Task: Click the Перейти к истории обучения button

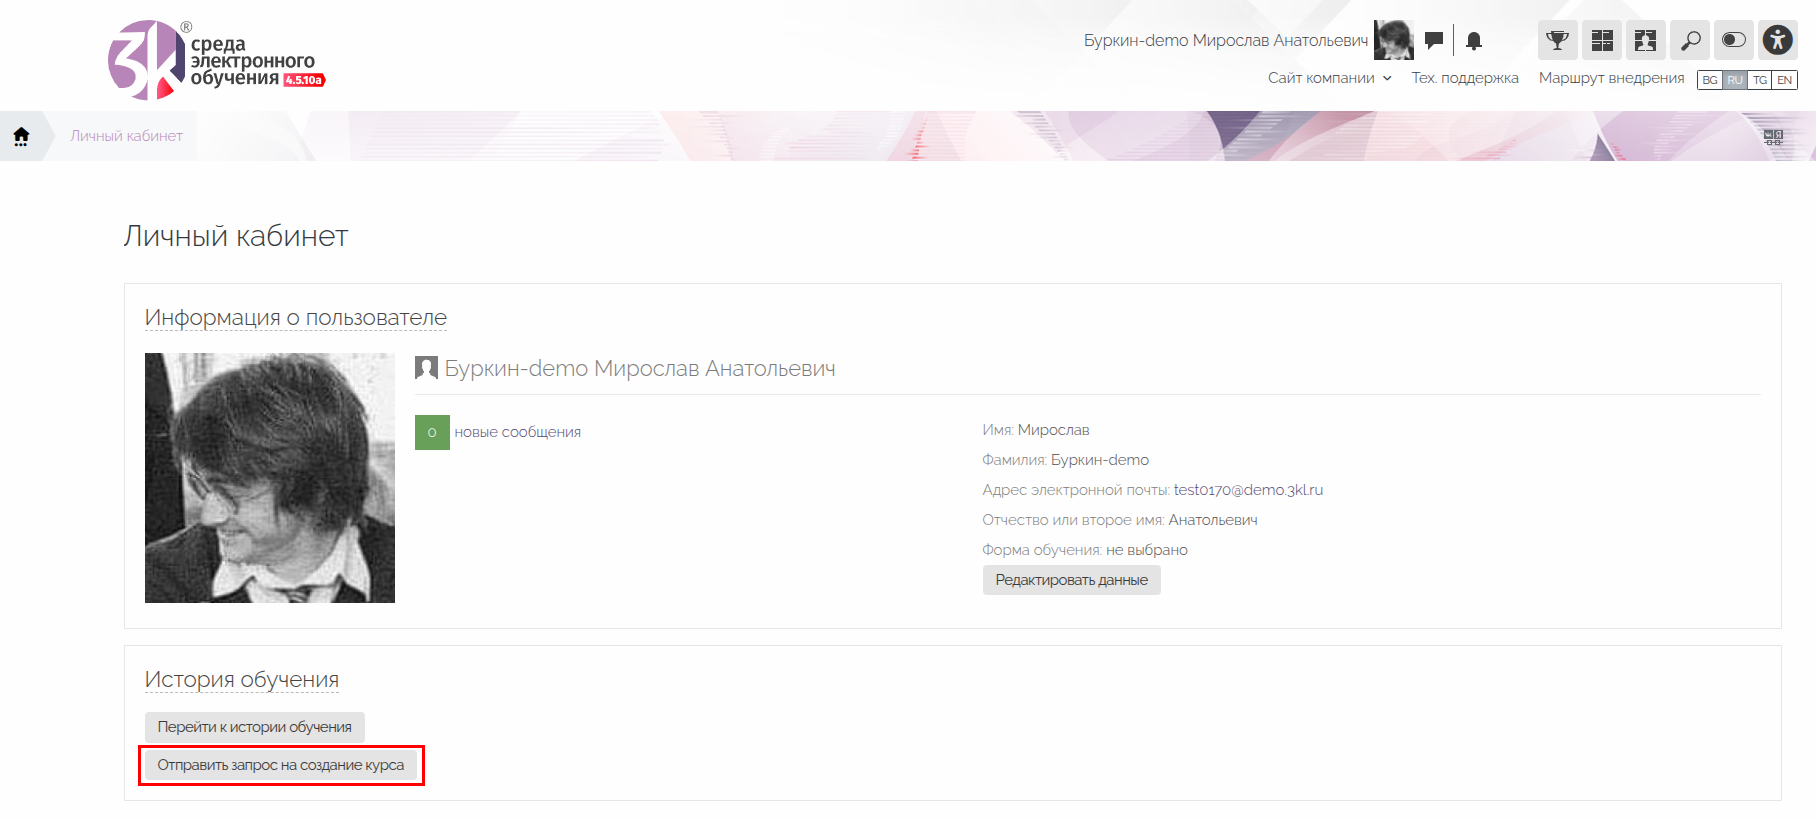Action: tap(254, 727)
